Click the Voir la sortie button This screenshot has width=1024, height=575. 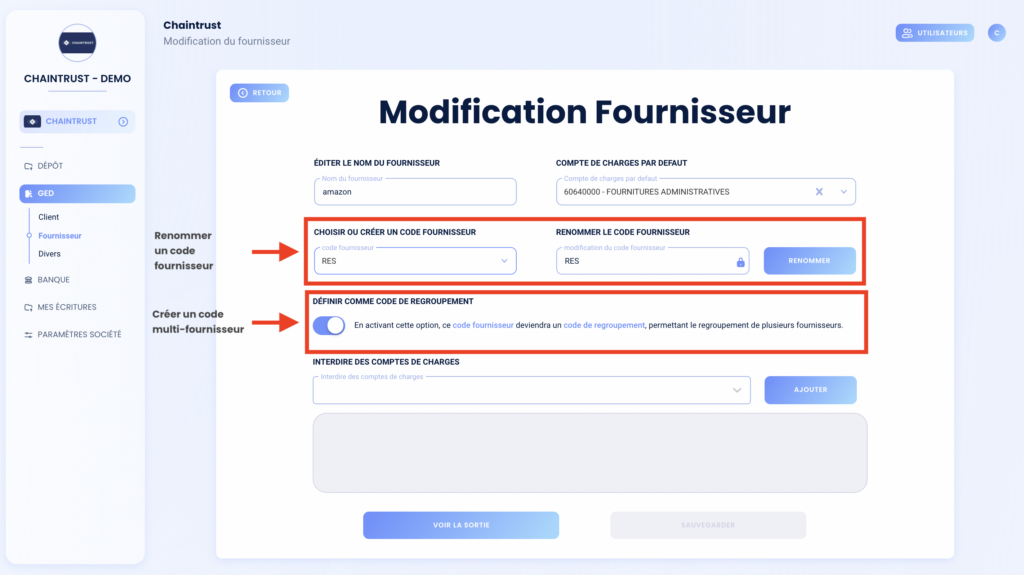coord(461,525)
